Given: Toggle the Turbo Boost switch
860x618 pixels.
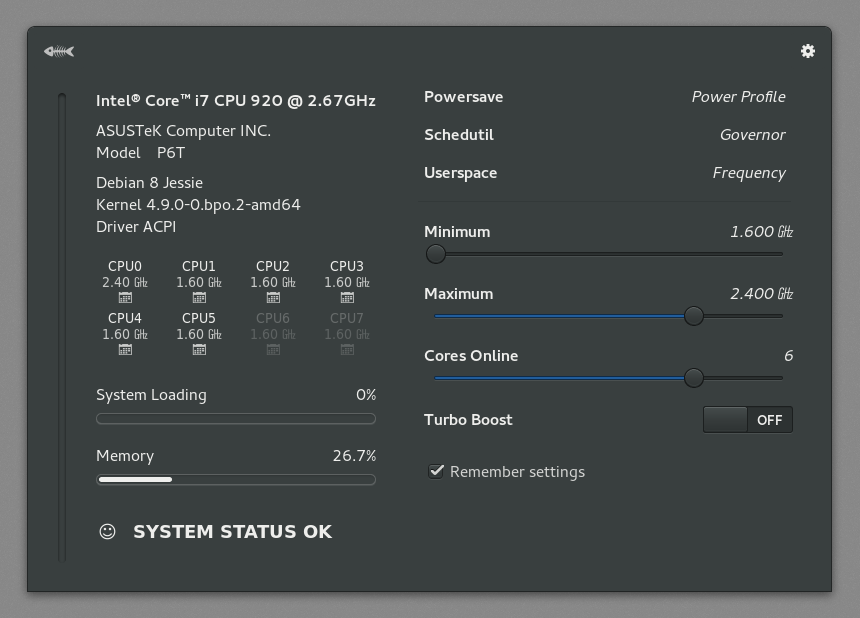Looking at the screenshot, I should (x=748, y=419).
